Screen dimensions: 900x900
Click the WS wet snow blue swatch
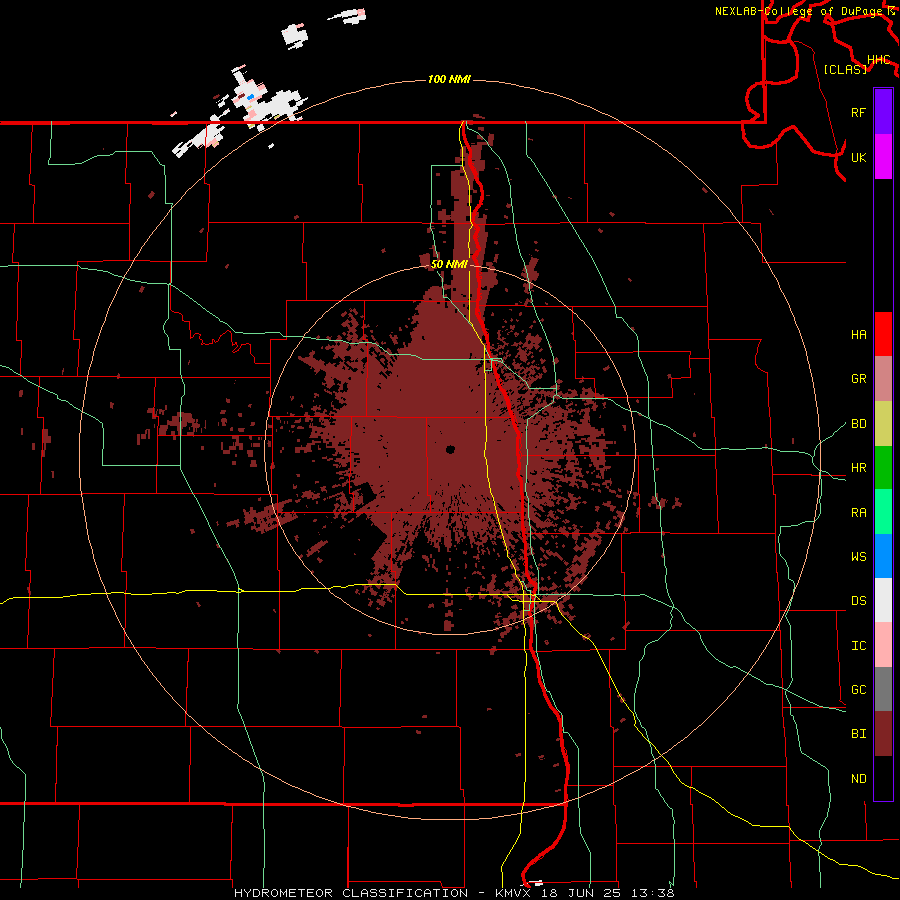tap(883, 556)
